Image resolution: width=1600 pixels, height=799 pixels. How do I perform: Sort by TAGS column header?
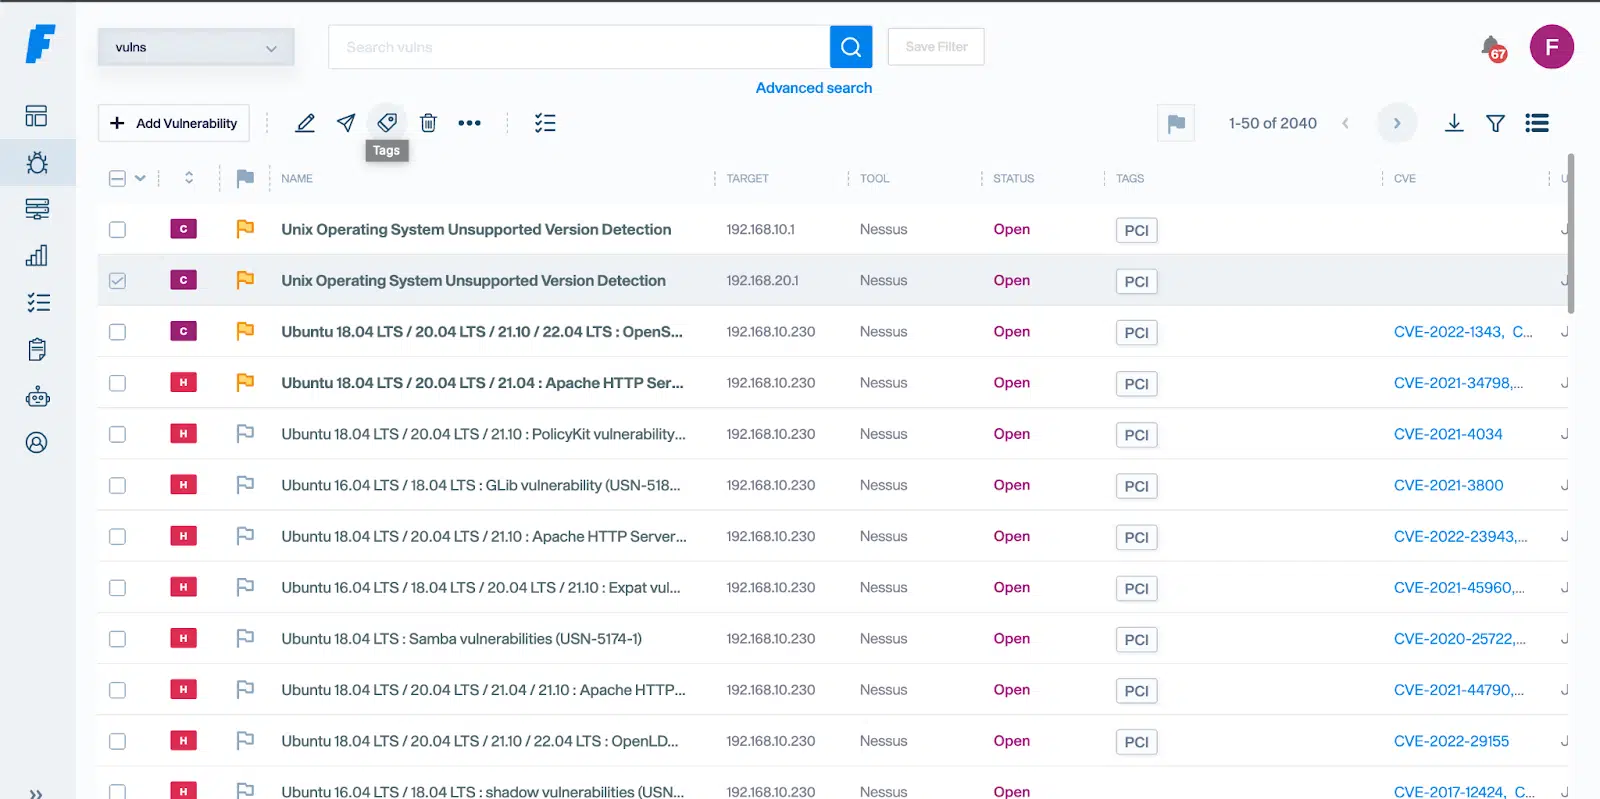tap(1130, 178)
